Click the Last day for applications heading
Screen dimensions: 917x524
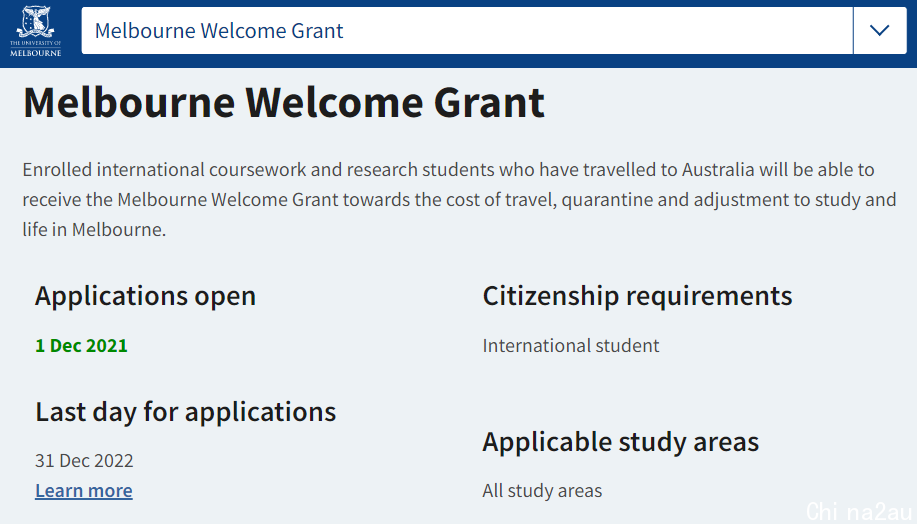pyautogui.click(x=185, y=412)
